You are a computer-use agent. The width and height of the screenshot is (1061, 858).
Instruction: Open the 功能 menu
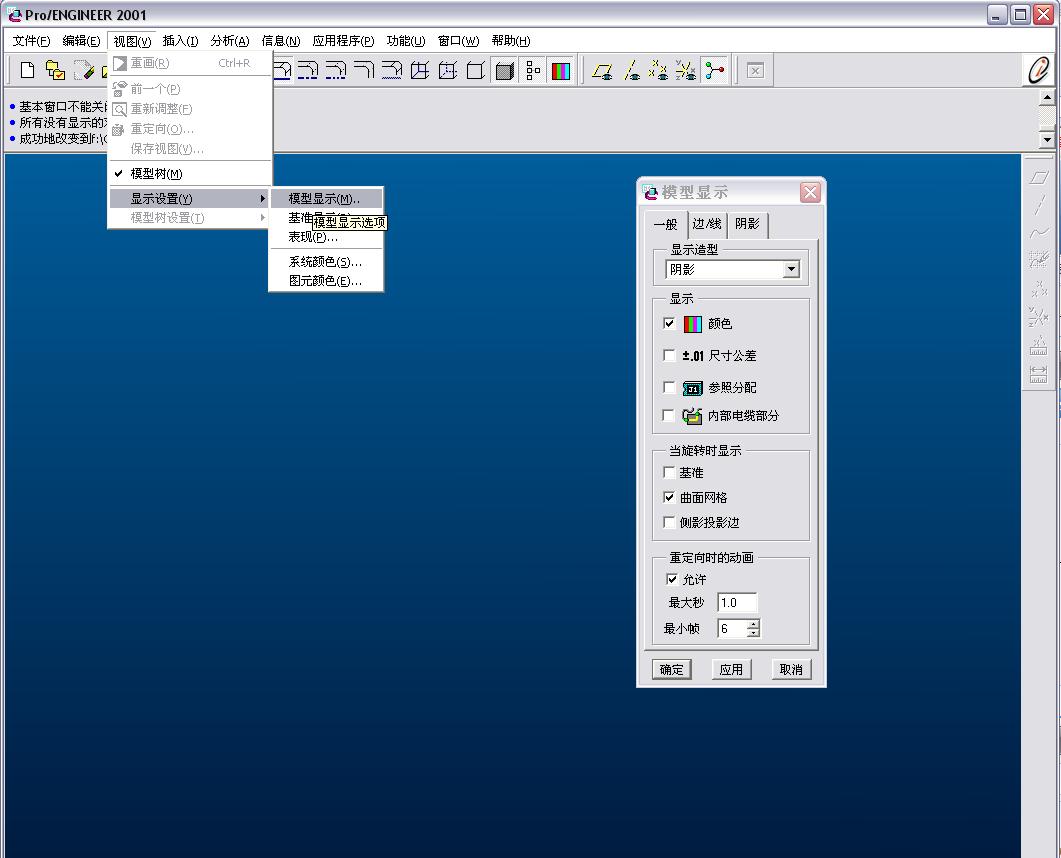pyautogui.click(x=406, y=41)
